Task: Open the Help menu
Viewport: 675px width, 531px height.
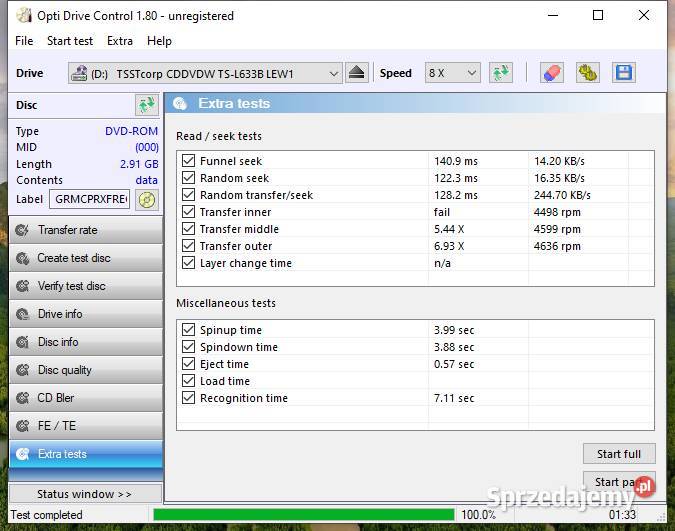Action: [x=159, y=41]
